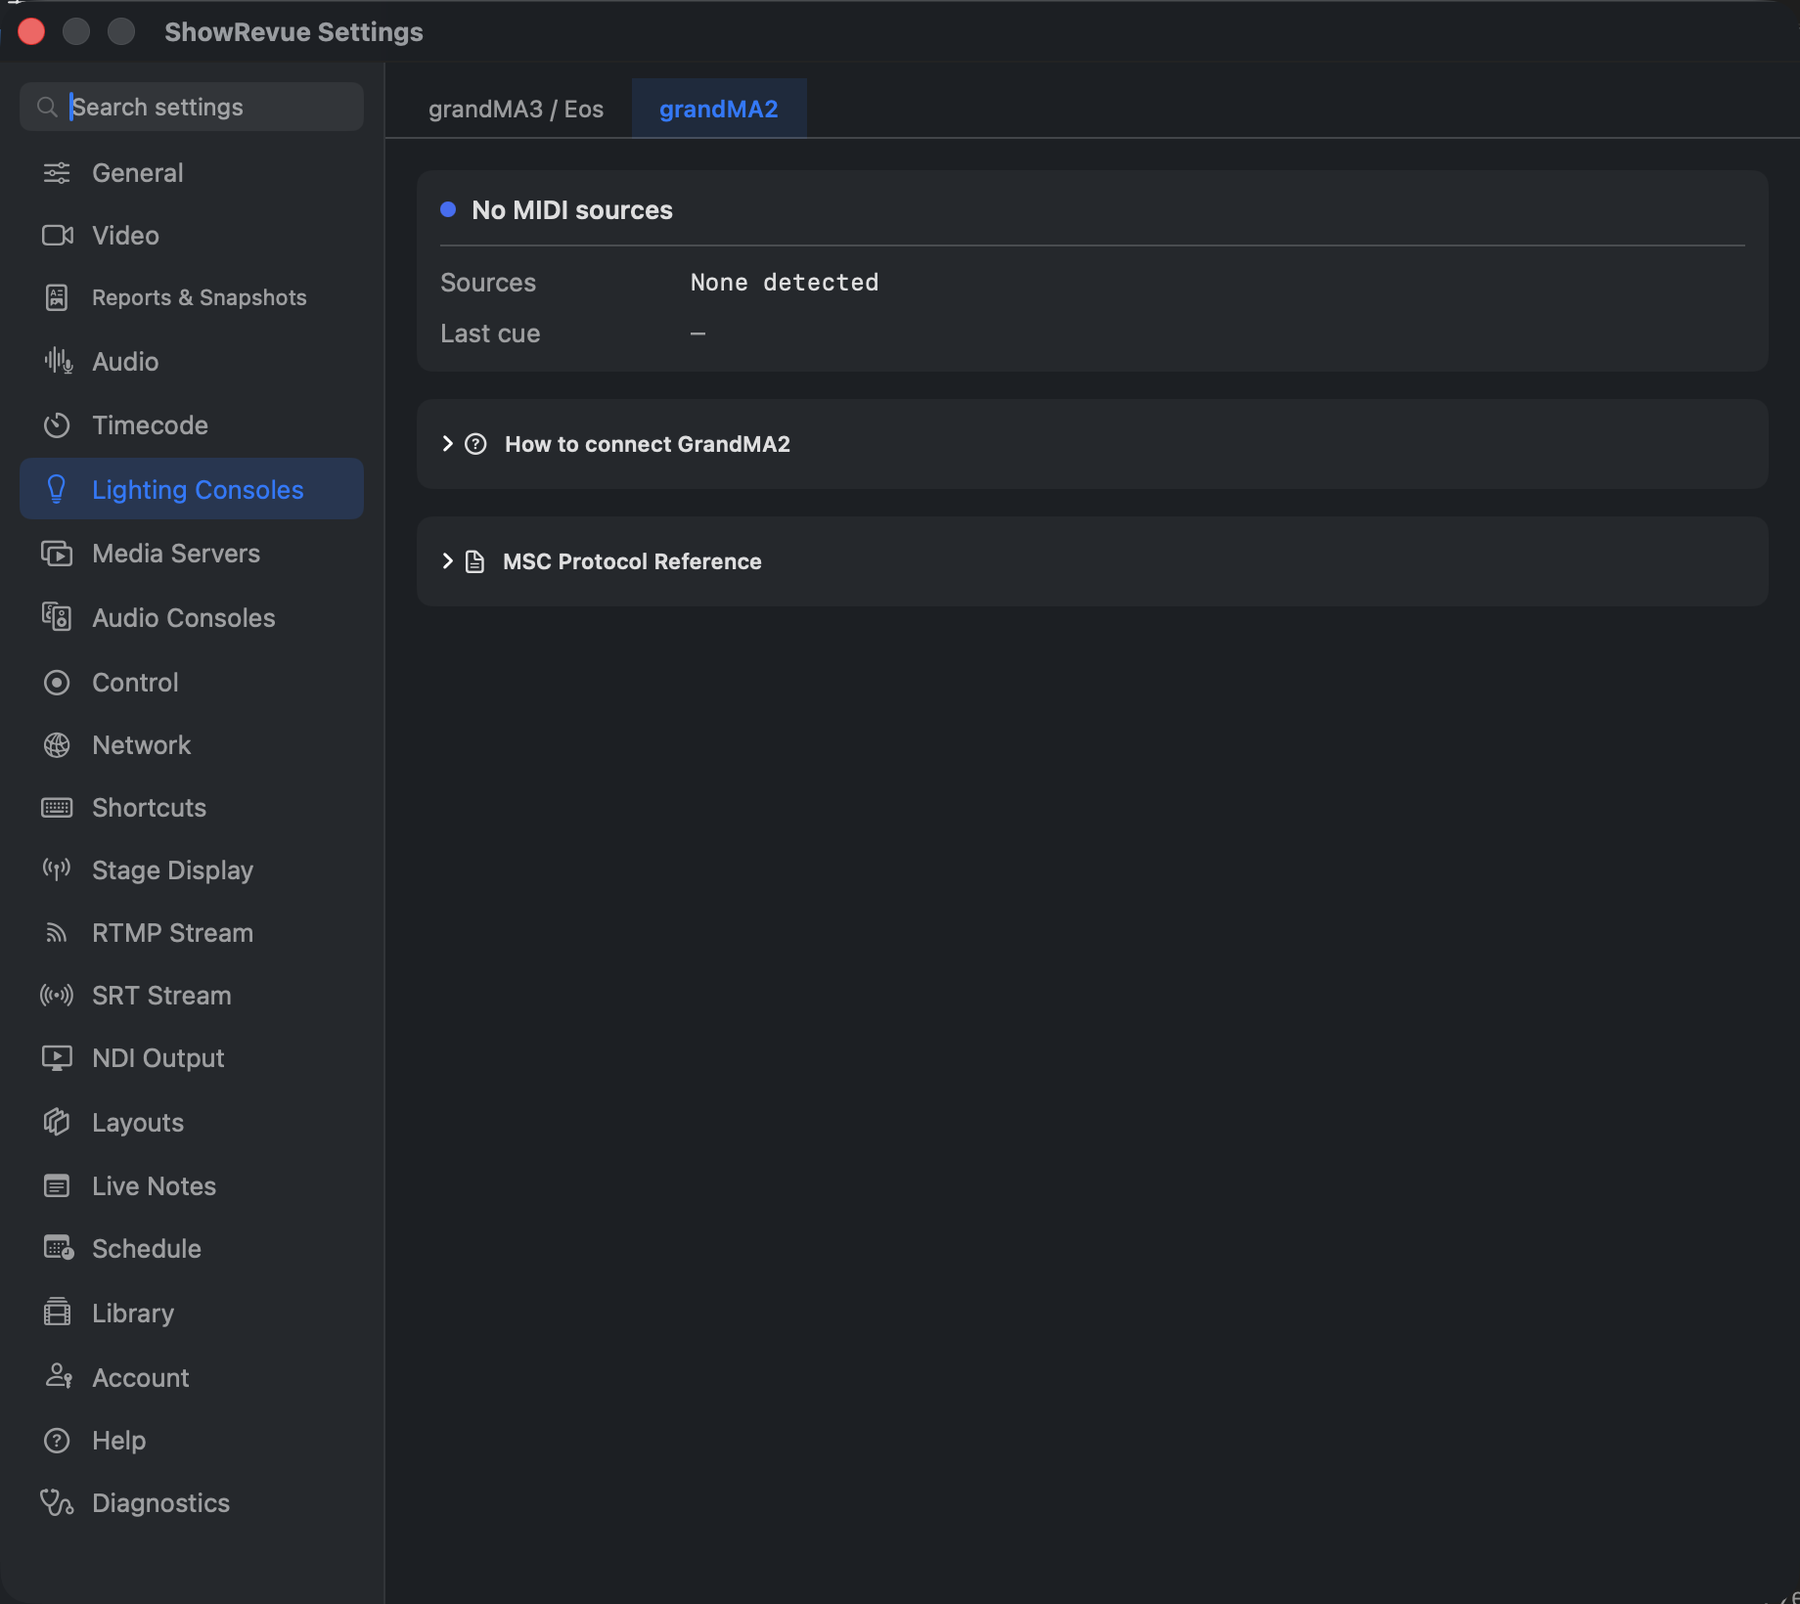Focus the Search settings field
This screenshot has width=1800, height=1604.
coord(191,107)
